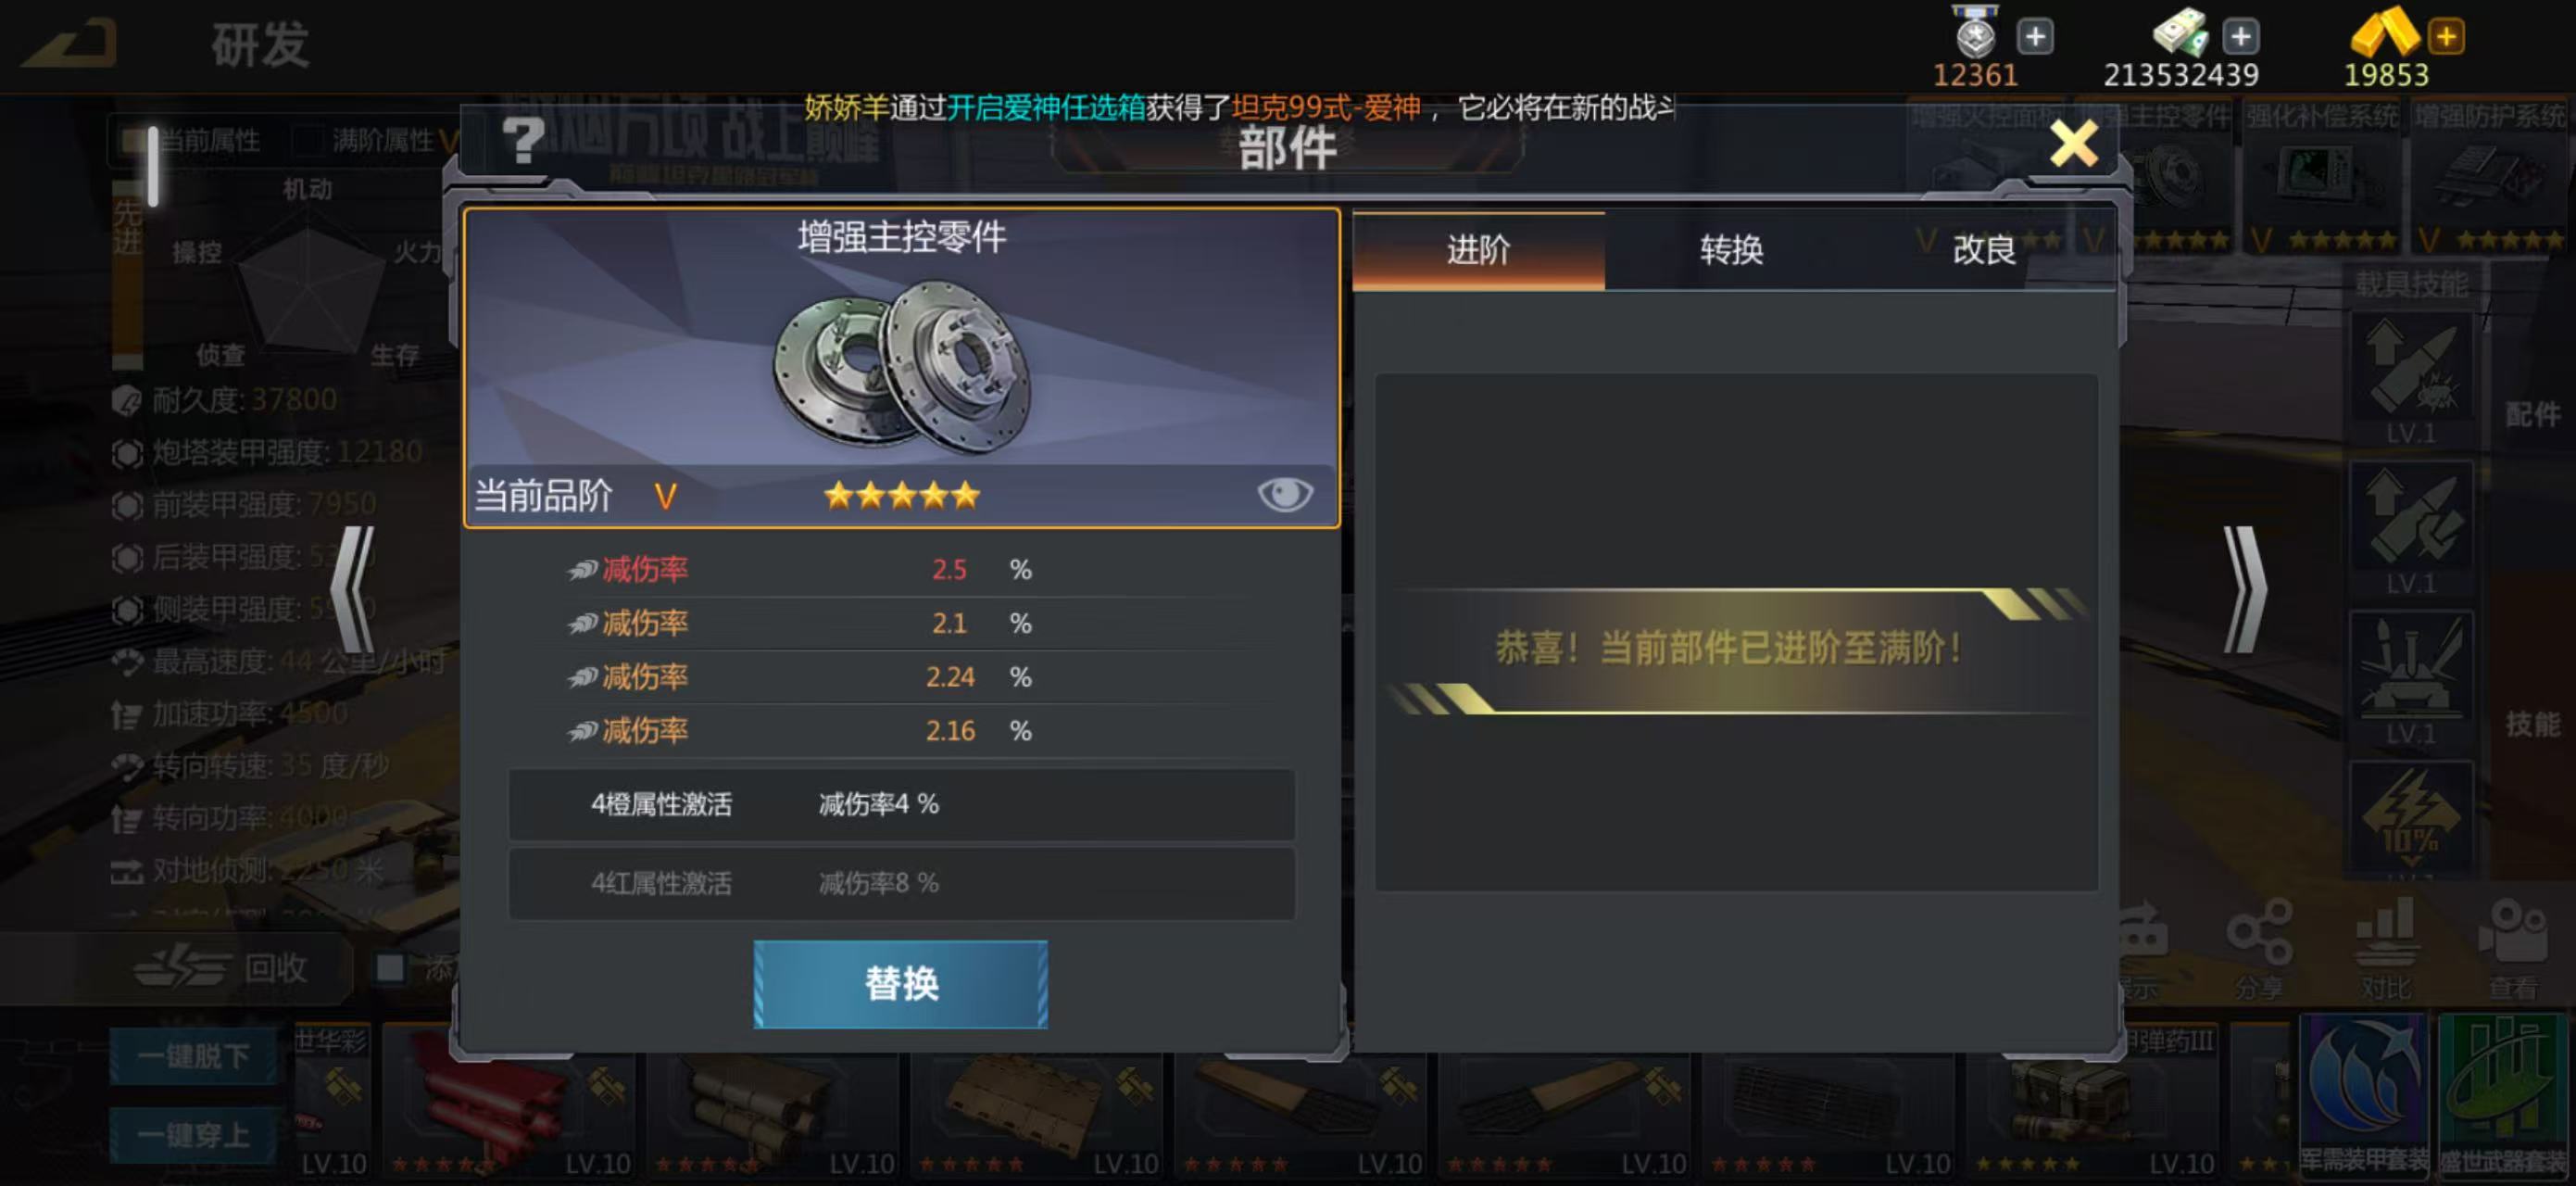Image resolution: width=2576 pixels, height=1186 pixels.
Task: Open the 分享 share icon
Action: click(x=2258, y=949)
